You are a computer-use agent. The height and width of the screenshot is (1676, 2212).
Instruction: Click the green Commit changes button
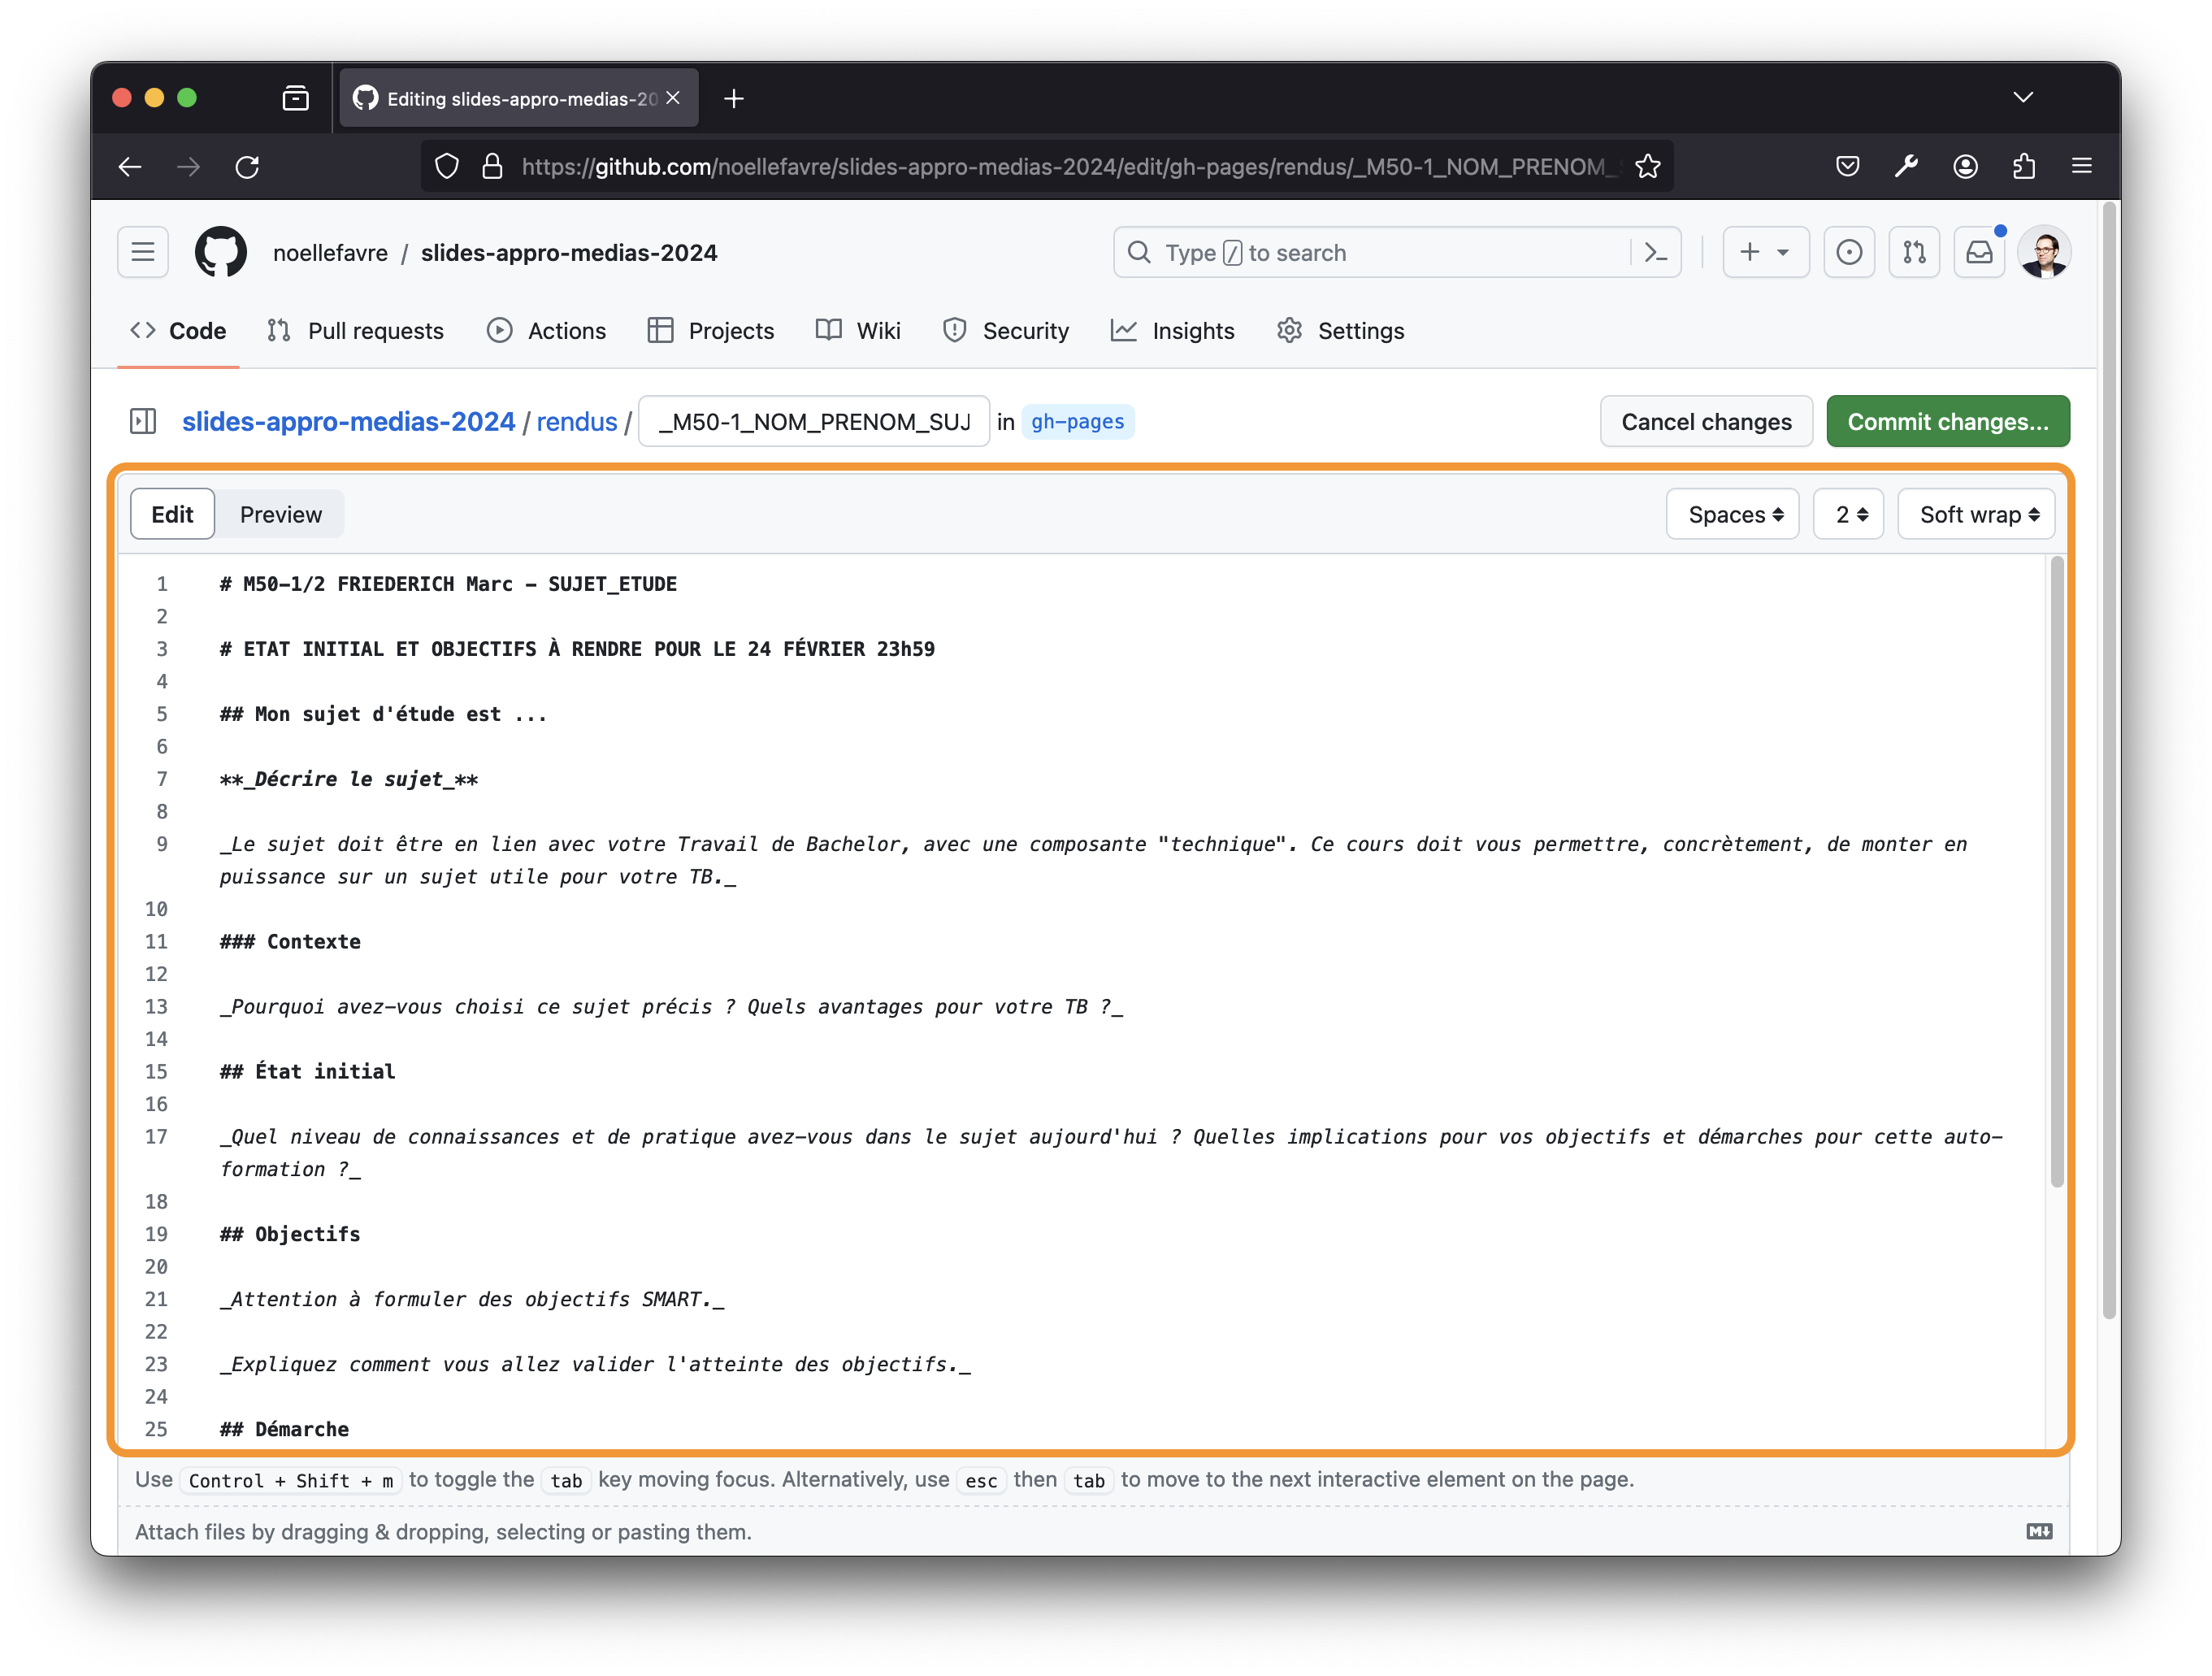click(1946, 421)
